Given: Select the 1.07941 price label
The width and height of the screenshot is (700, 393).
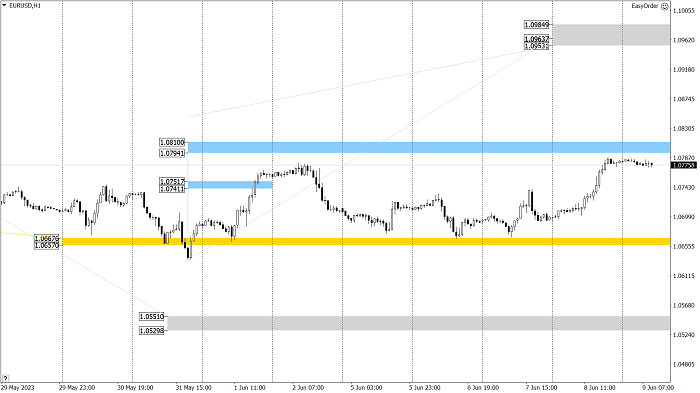Looking at the screenshot, I should pyautogui.click(x=172, y=153).
